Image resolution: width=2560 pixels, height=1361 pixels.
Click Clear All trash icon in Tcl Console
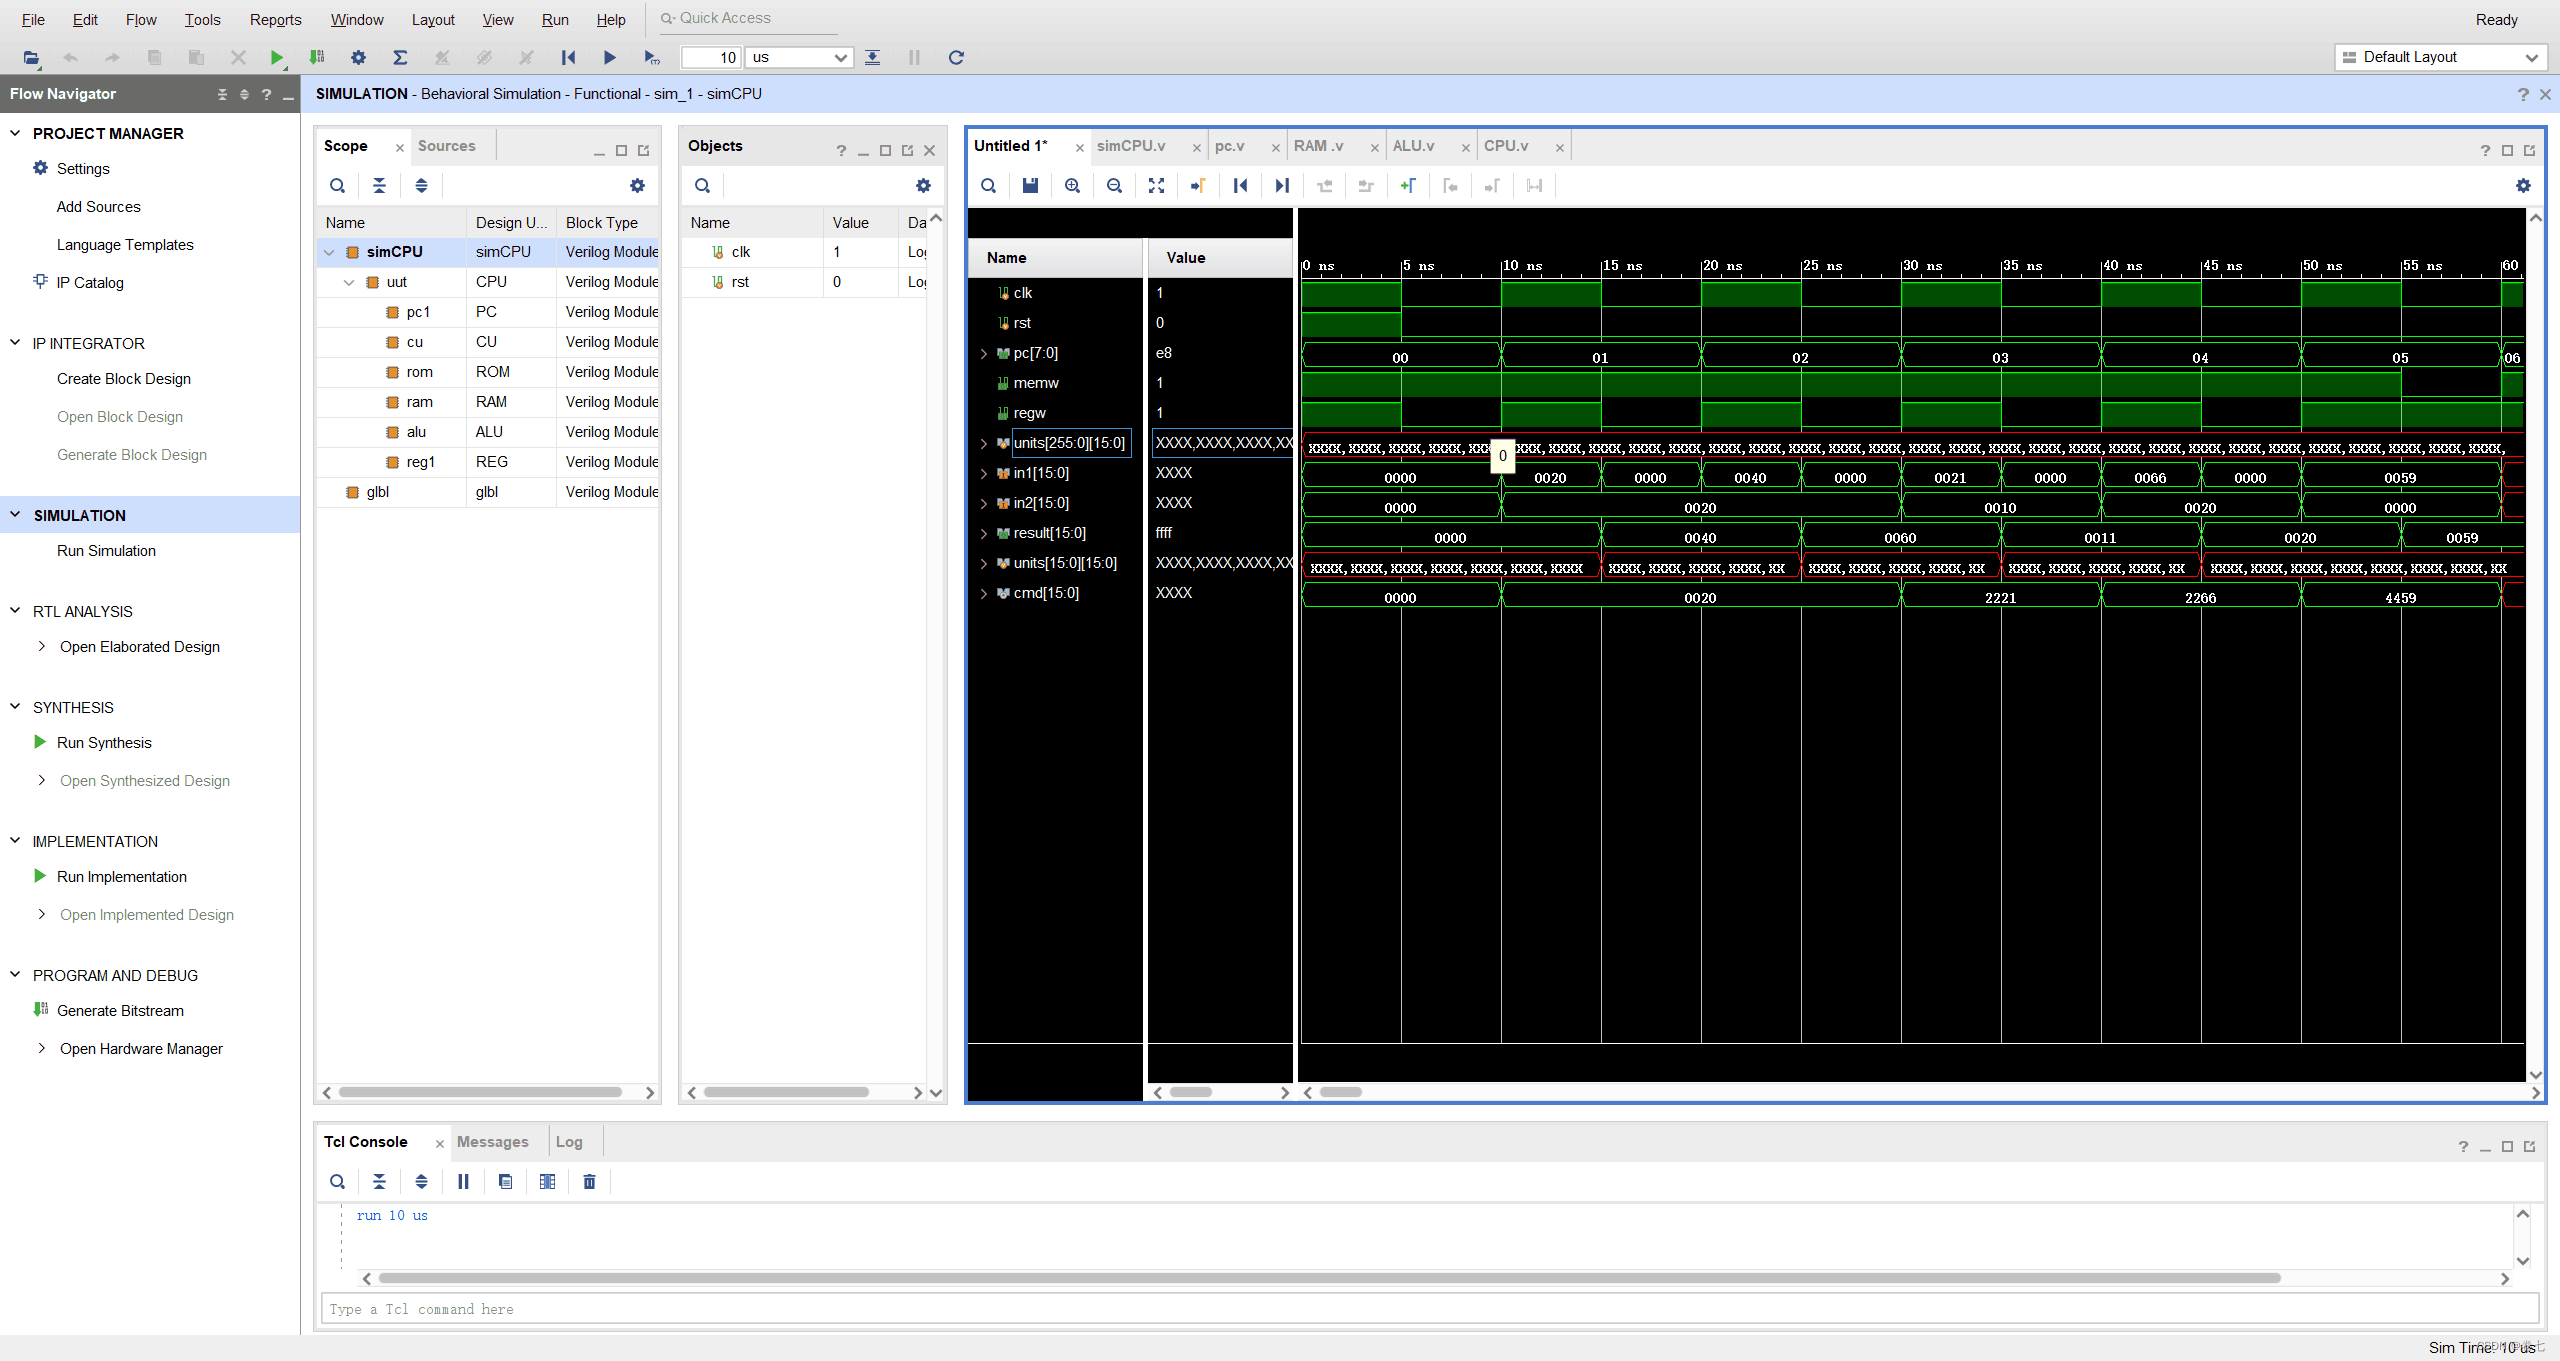[x=589, y=1182]
